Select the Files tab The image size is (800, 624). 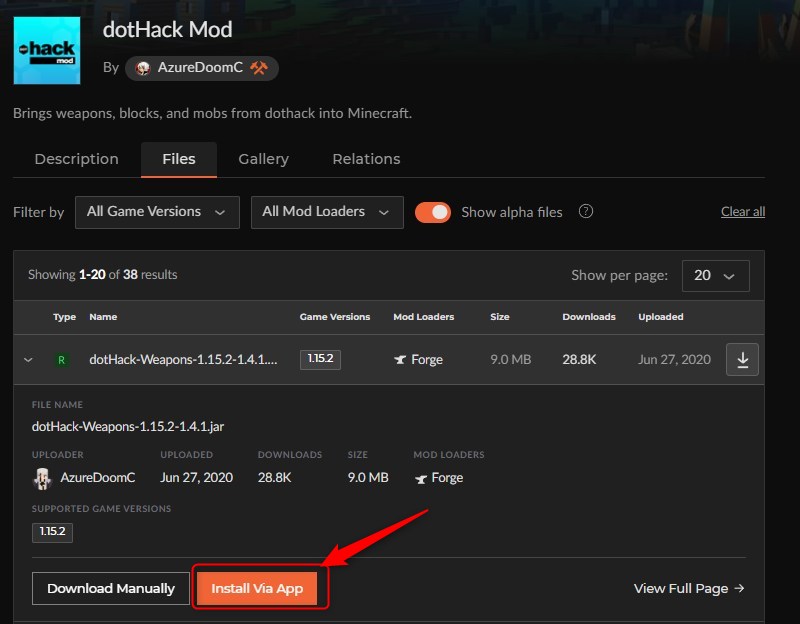(179, 159)
